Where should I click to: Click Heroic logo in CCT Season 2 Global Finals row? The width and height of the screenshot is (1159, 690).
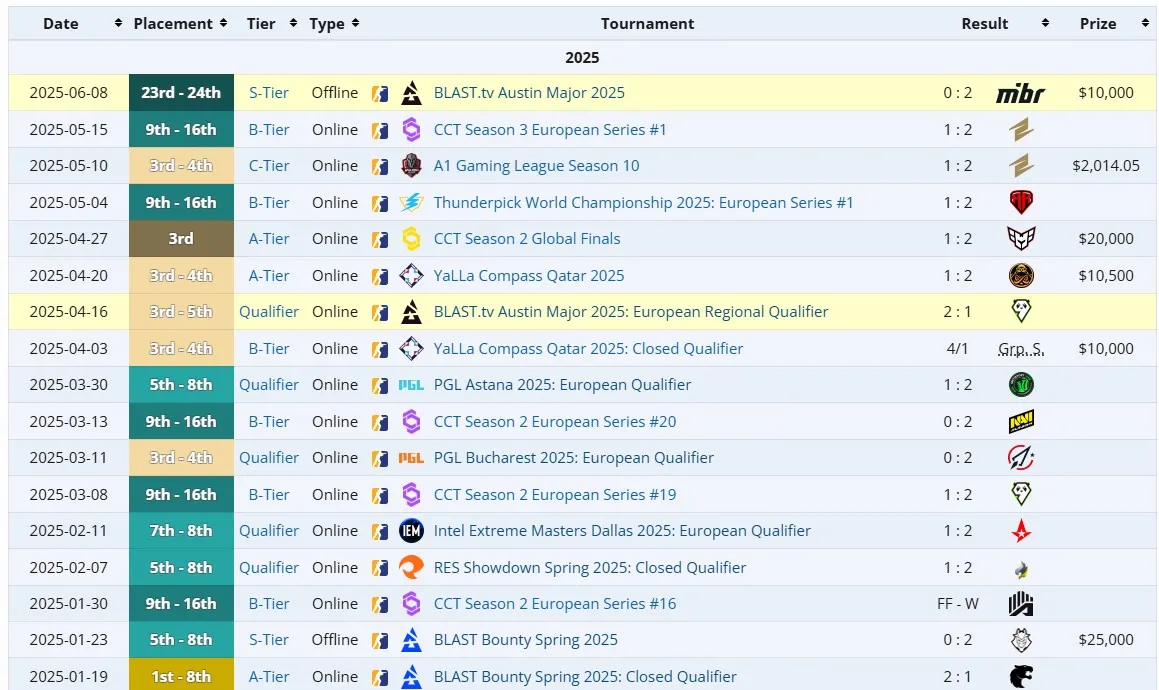(1021, 238)
